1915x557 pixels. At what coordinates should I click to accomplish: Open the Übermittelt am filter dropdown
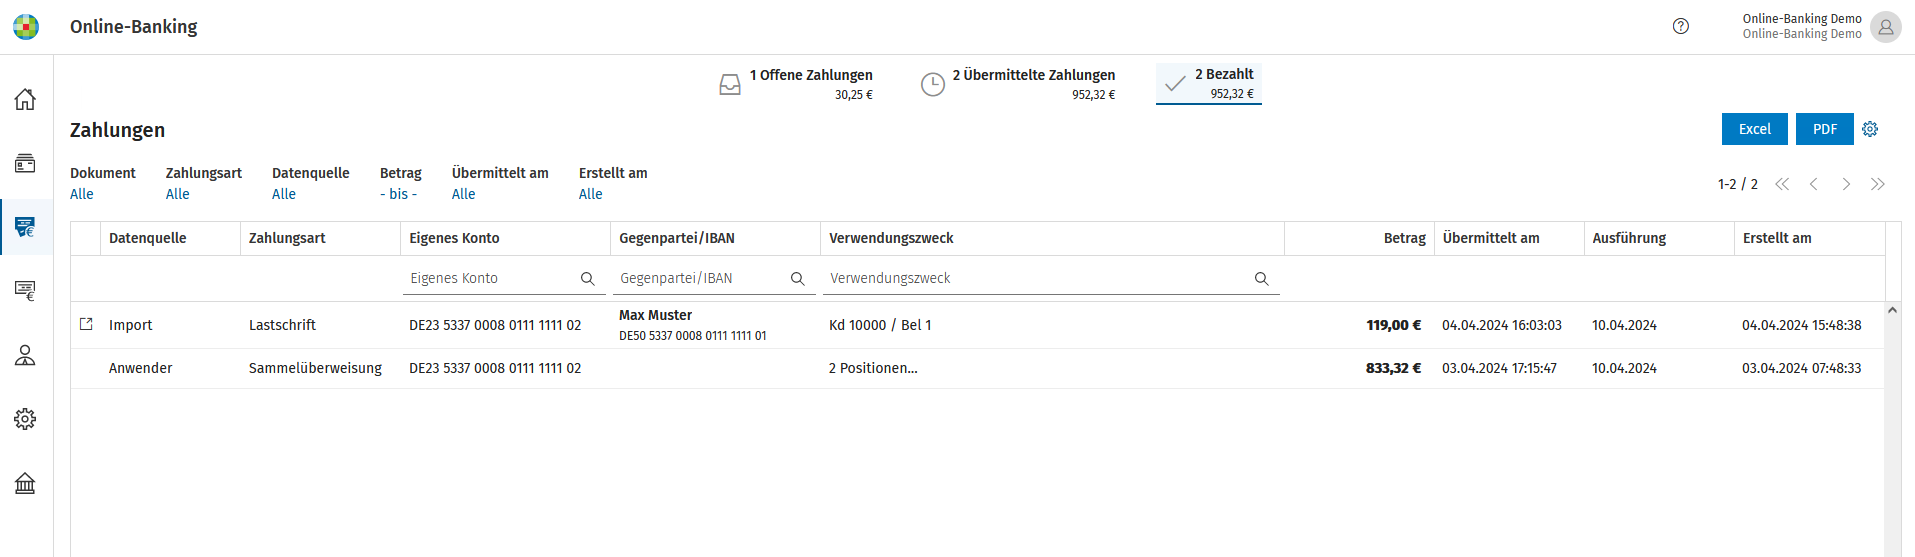pyautogui.click(x=464, y=194)
